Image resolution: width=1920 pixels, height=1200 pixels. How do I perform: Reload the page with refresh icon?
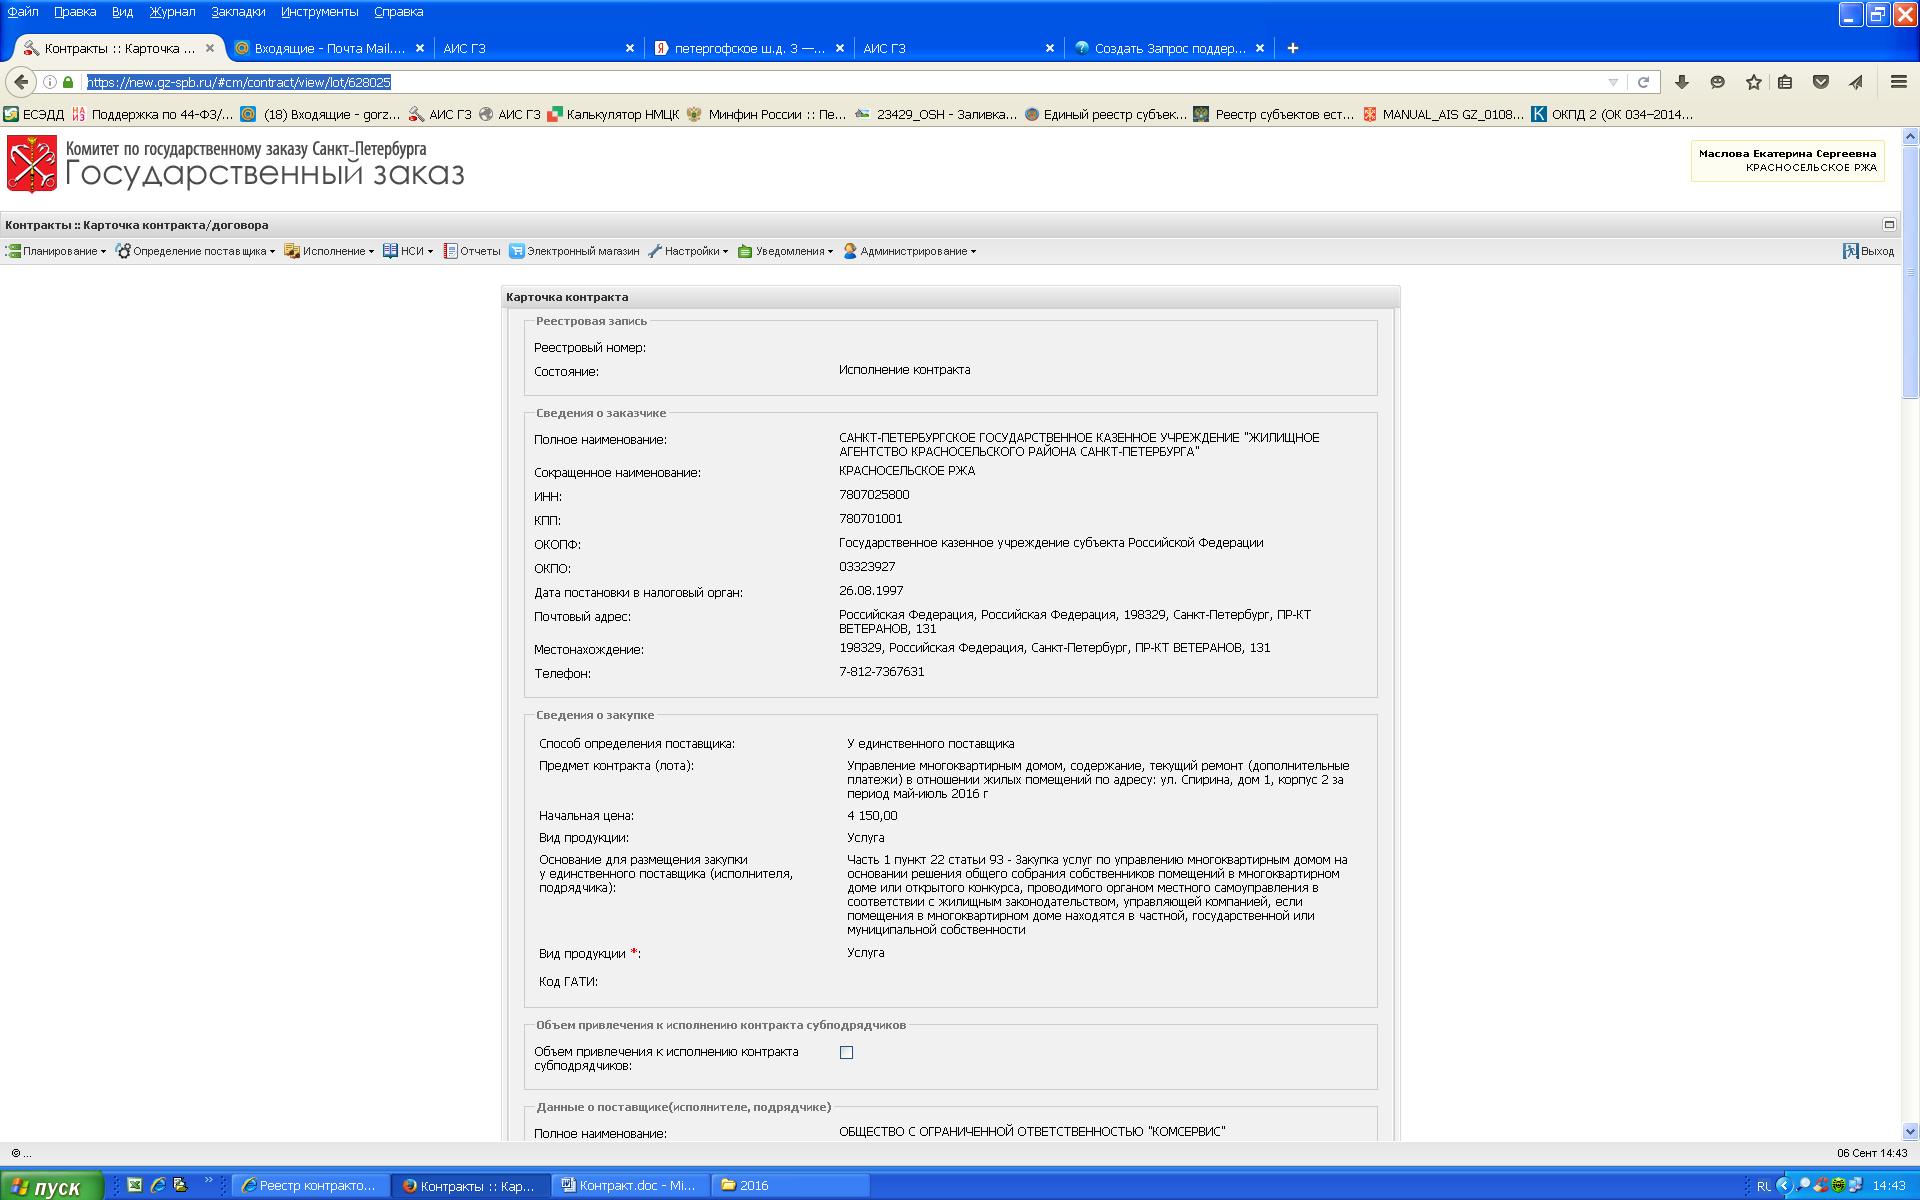1643,82
